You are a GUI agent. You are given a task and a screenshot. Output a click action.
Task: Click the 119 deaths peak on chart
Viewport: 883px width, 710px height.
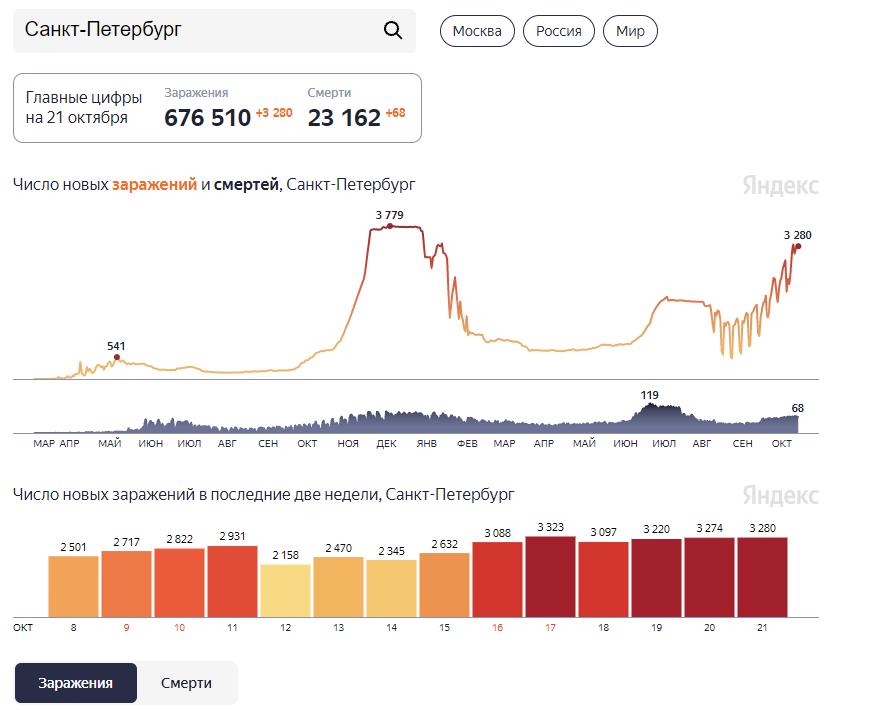pos(650,405)
